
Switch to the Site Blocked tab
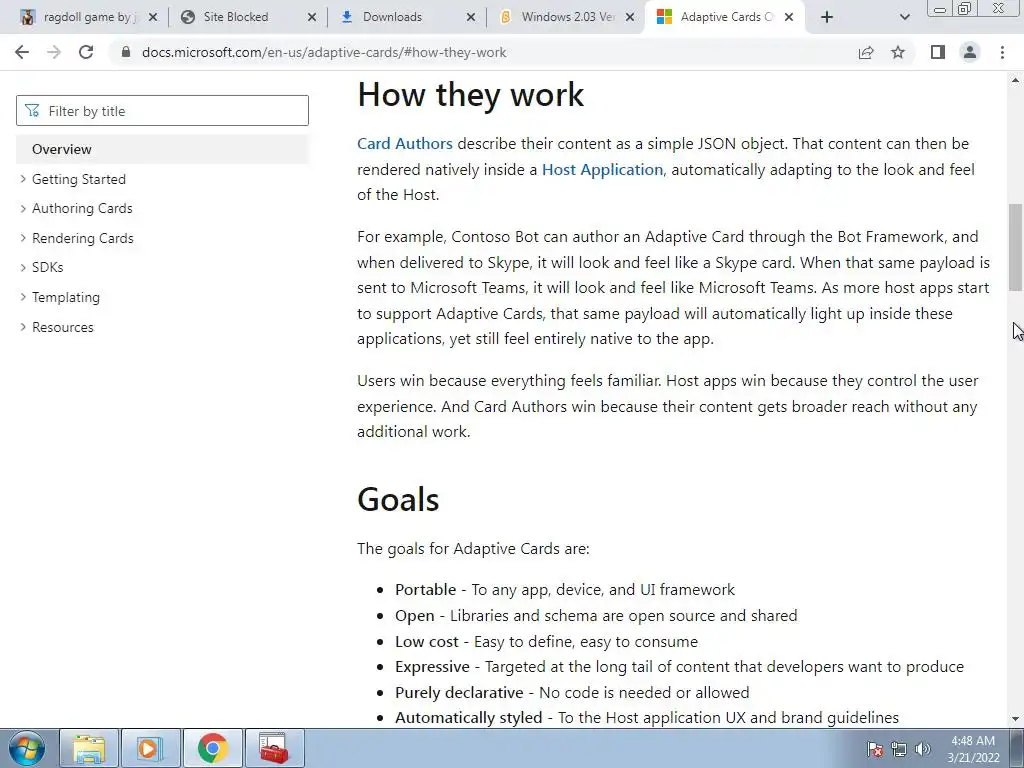pos(246,17)
